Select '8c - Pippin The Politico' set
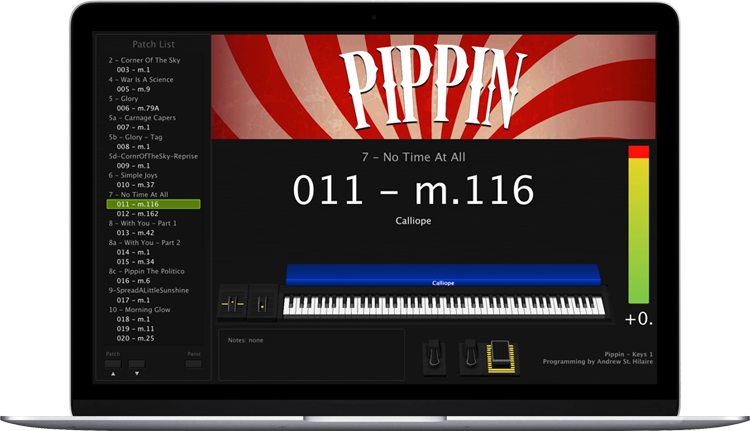The image size is (750, 431). tap(146, 271)
